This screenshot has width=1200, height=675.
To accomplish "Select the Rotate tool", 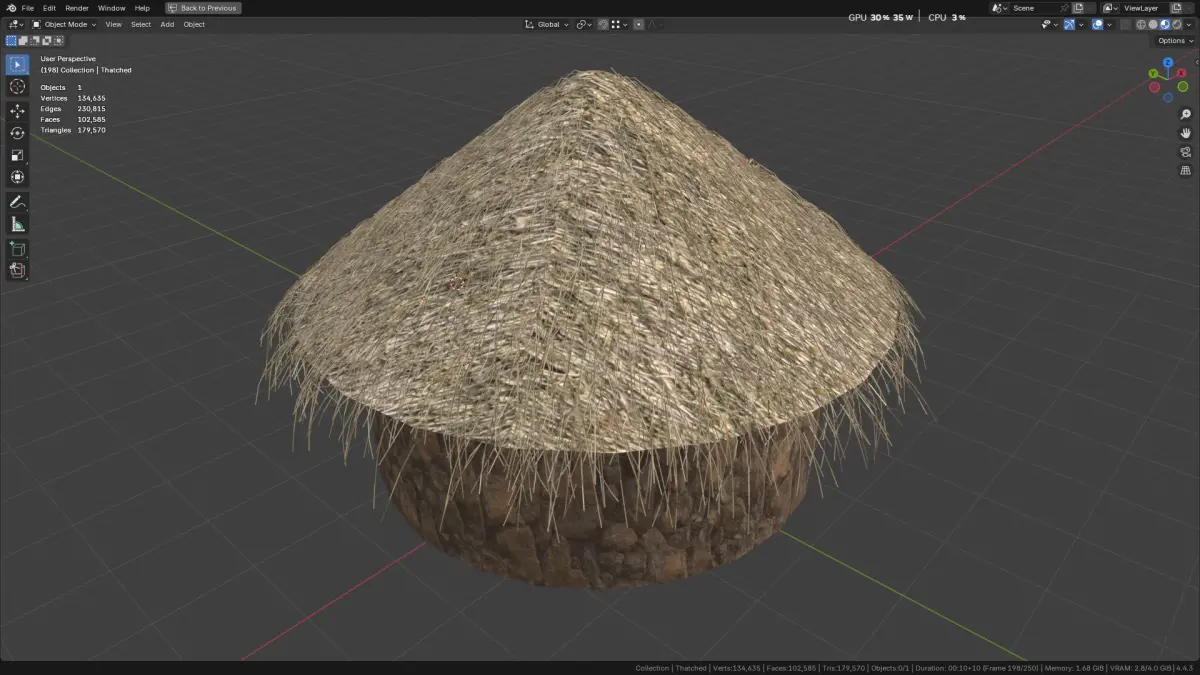I will point(17,133).
